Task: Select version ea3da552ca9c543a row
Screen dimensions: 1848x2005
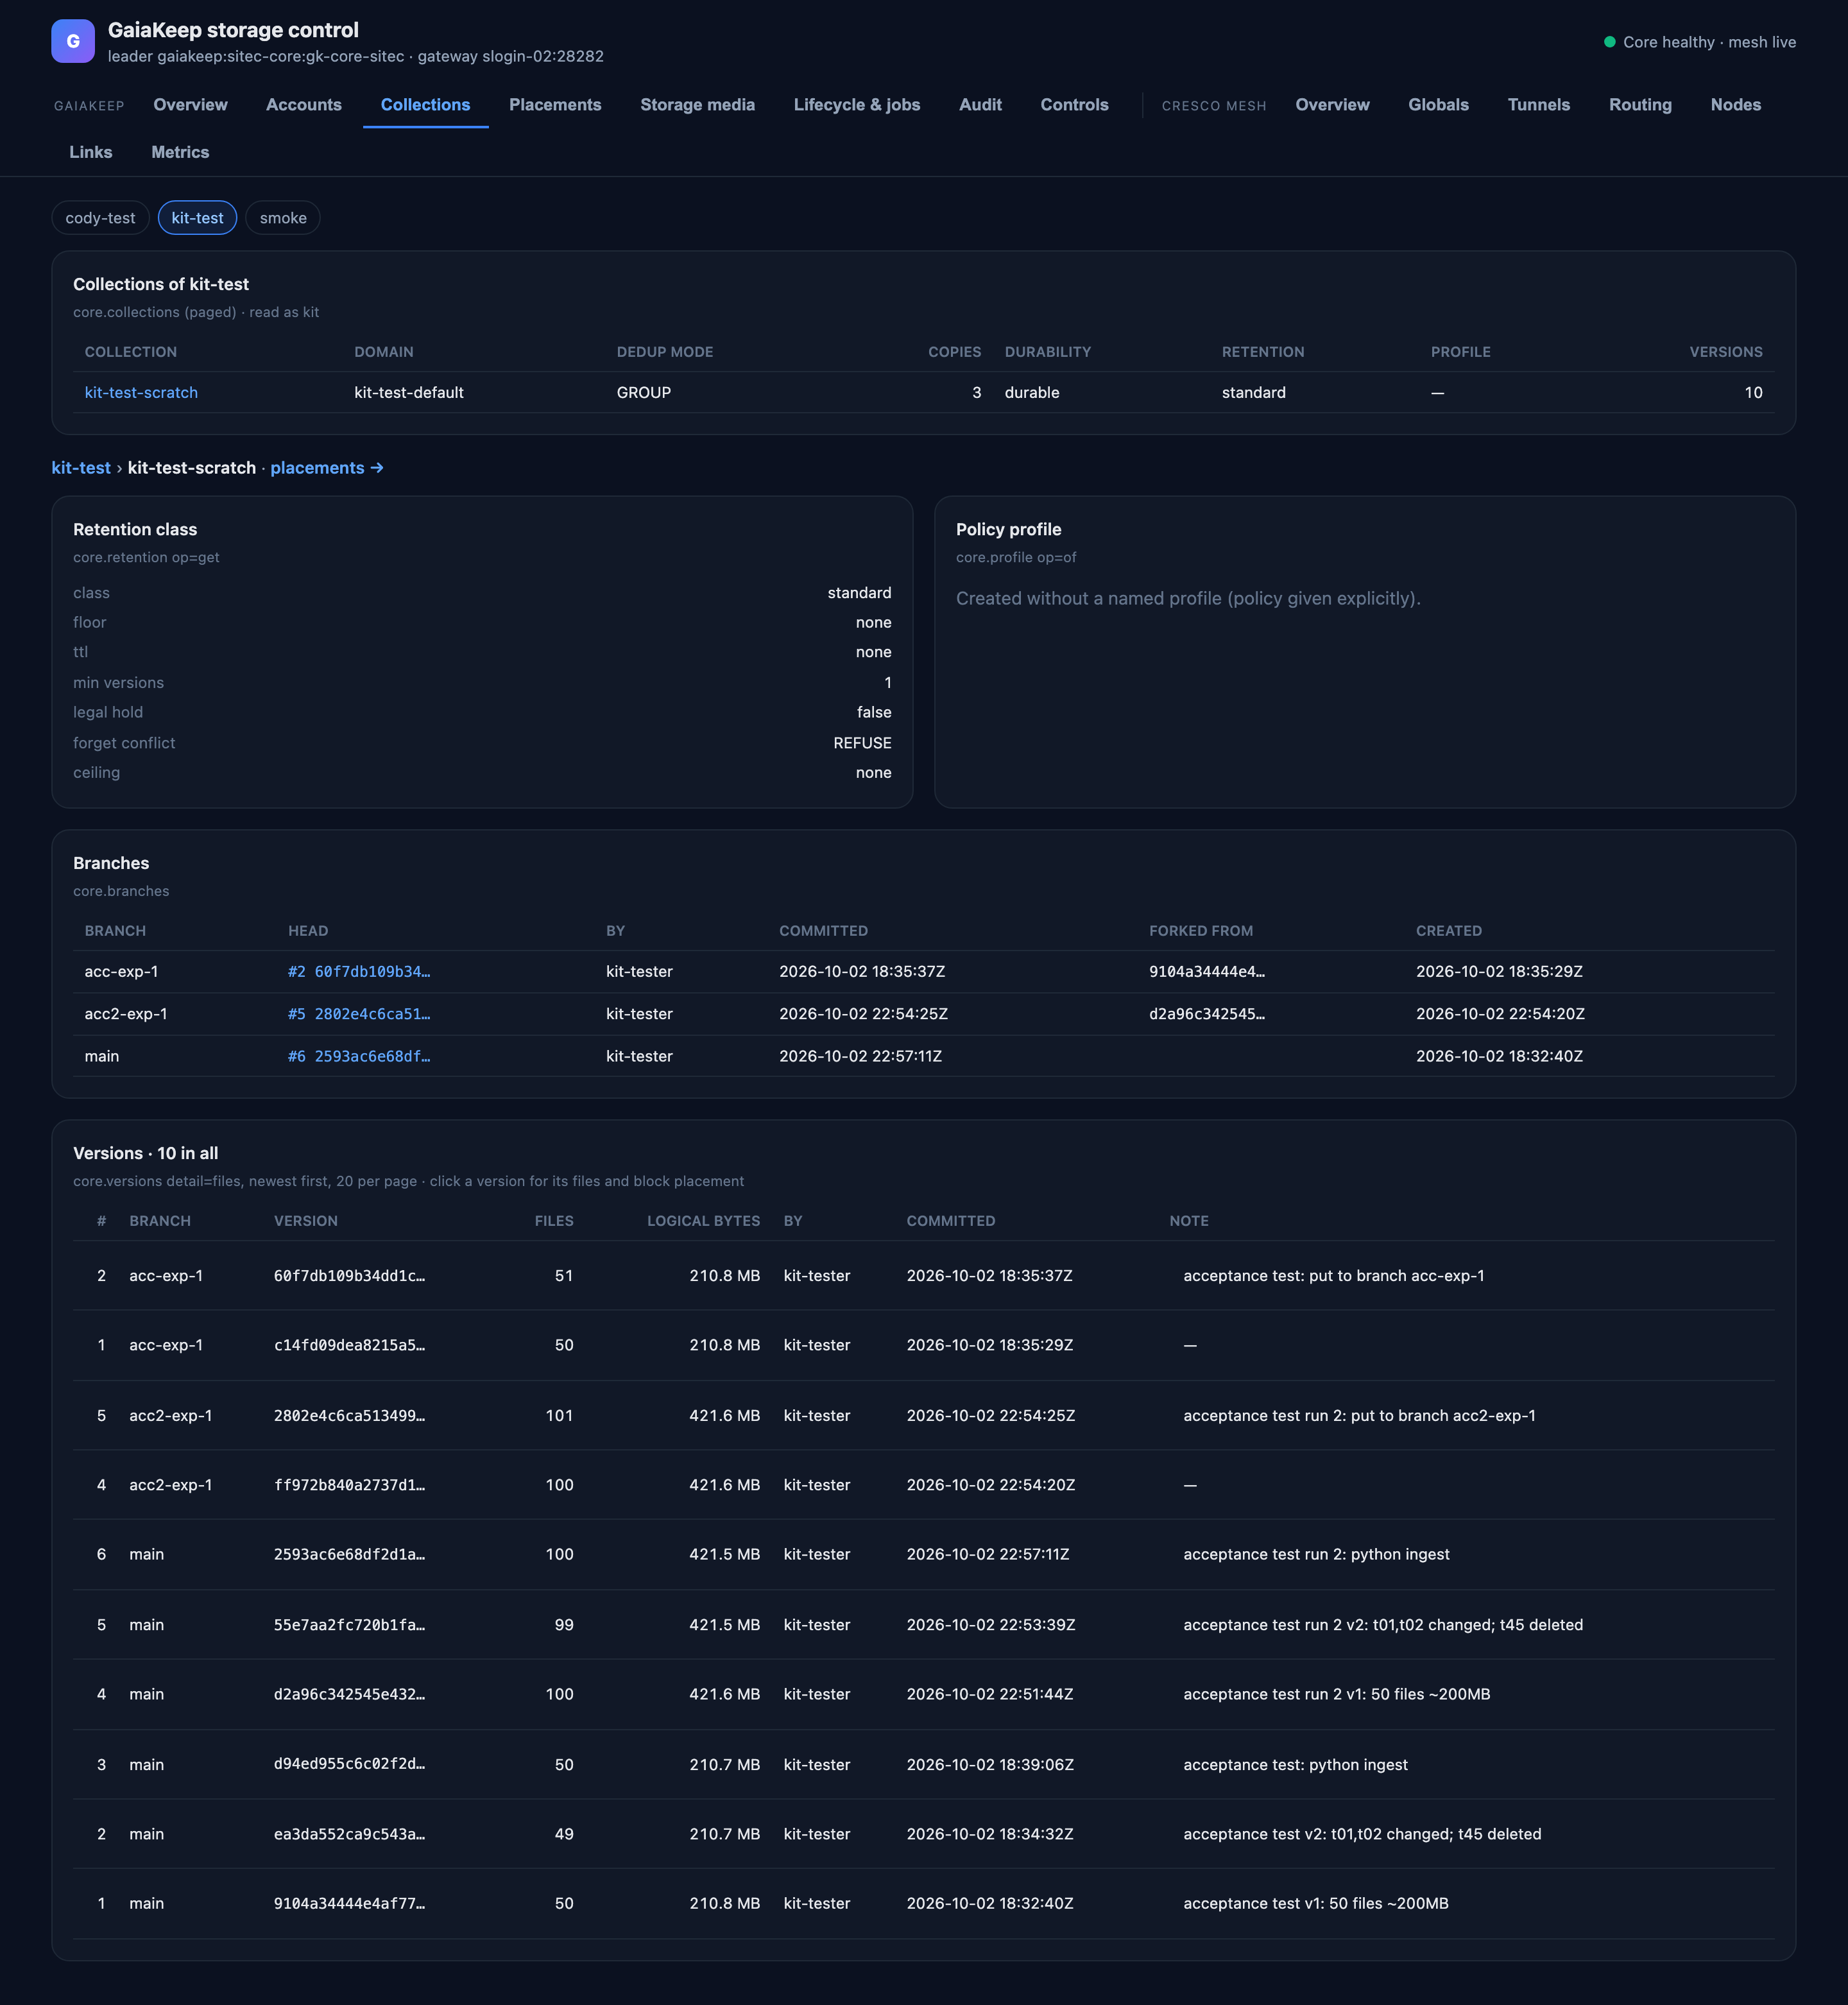Action: point(923,1834)
